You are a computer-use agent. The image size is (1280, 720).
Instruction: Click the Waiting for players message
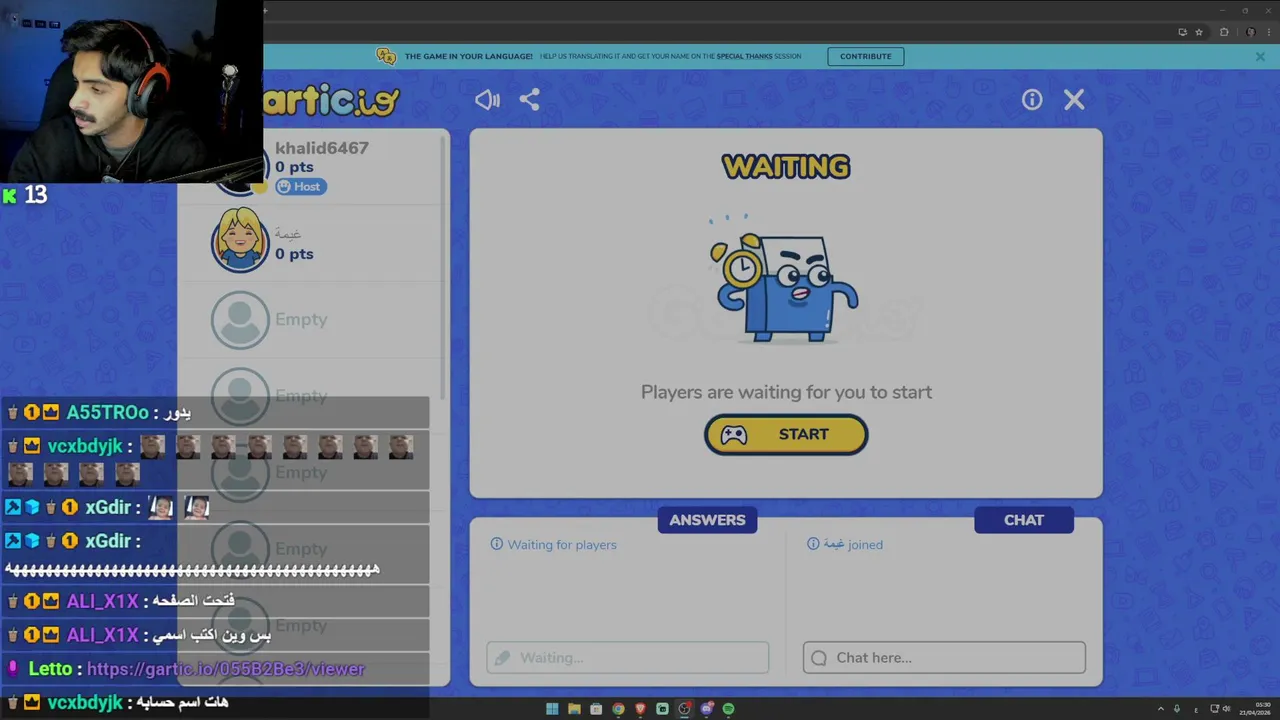[x=562, y=545]
